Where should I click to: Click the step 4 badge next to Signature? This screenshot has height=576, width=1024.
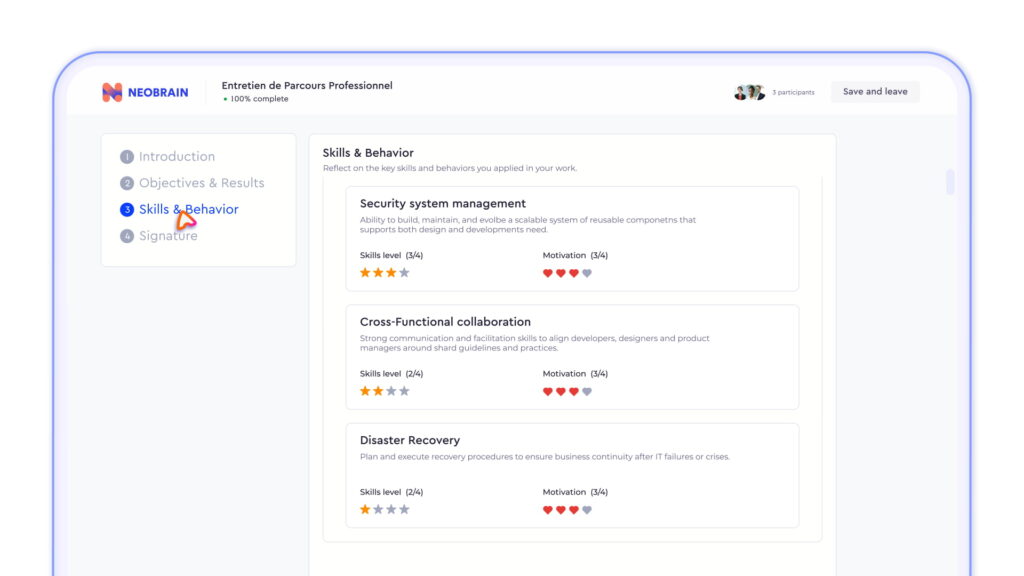pyautogui.click(x=127, y=235)
